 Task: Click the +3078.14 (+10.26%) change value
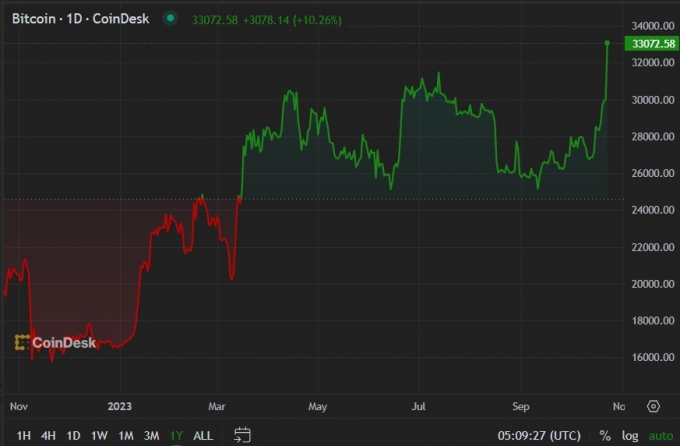tap(292, 20)
